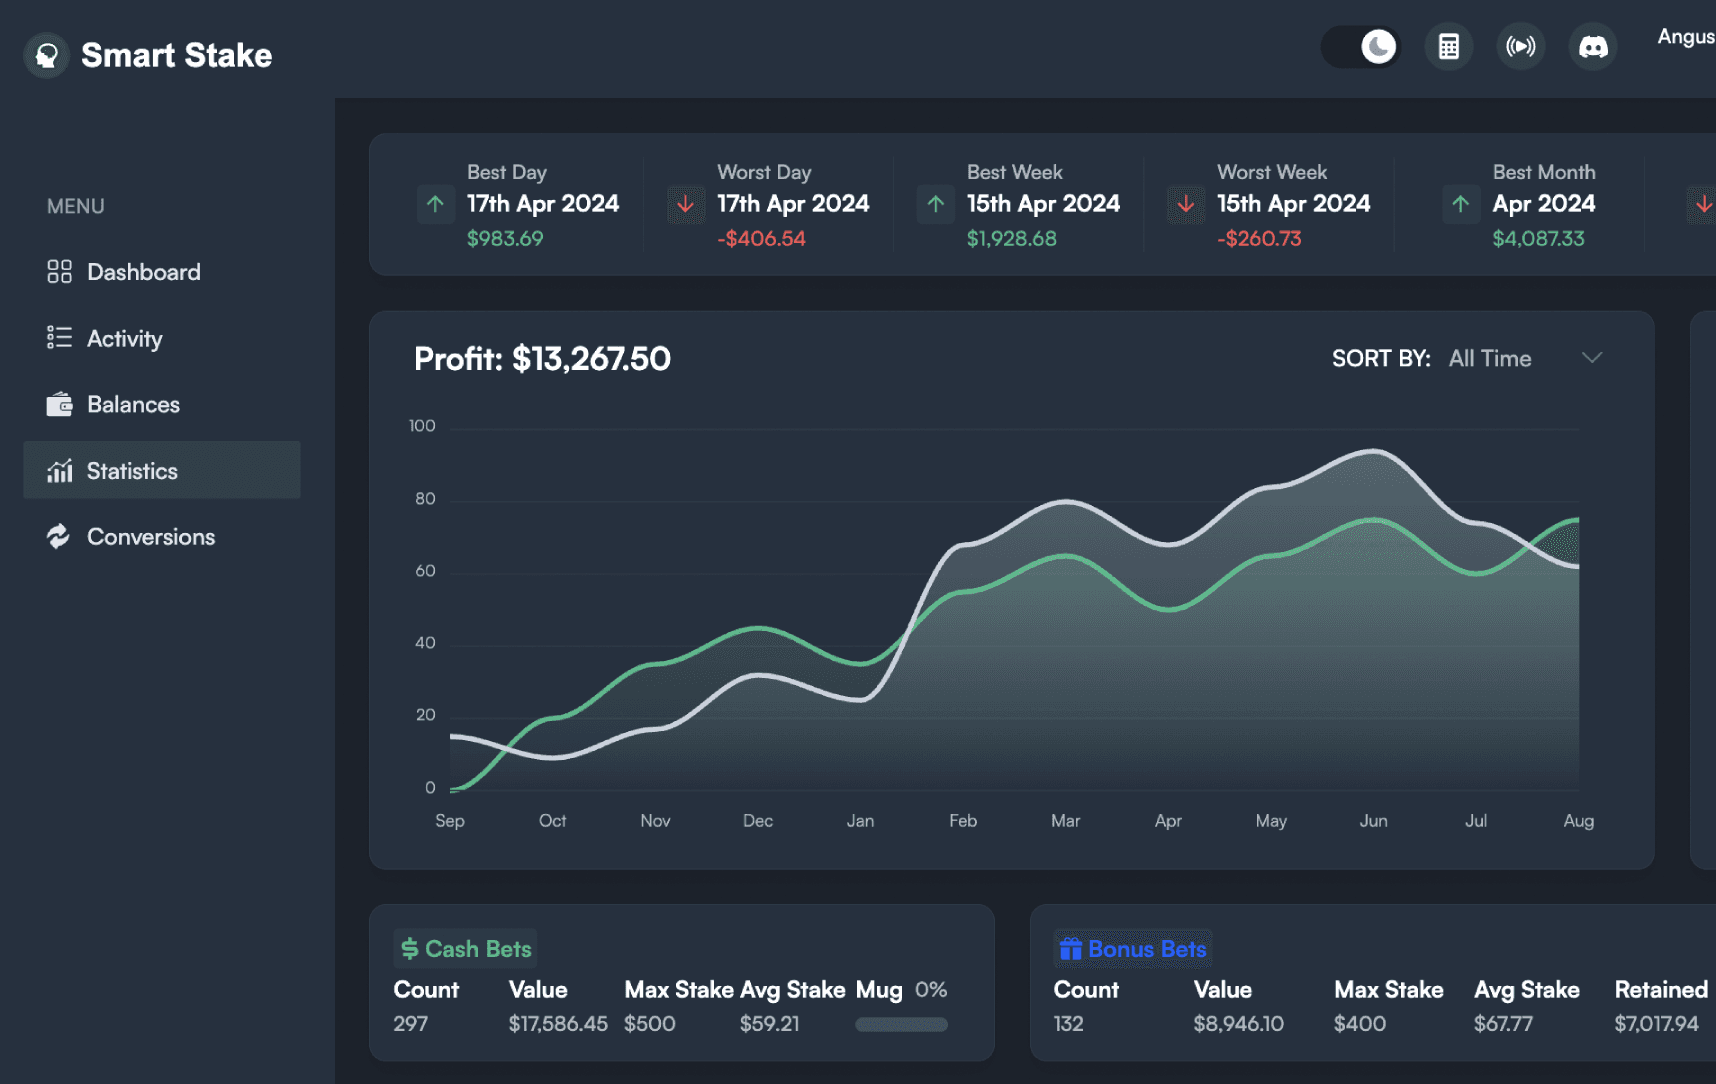Click the Retained amount $7,017.94
The width and height of the screenshot is (1716, 1084).
1656,1023
